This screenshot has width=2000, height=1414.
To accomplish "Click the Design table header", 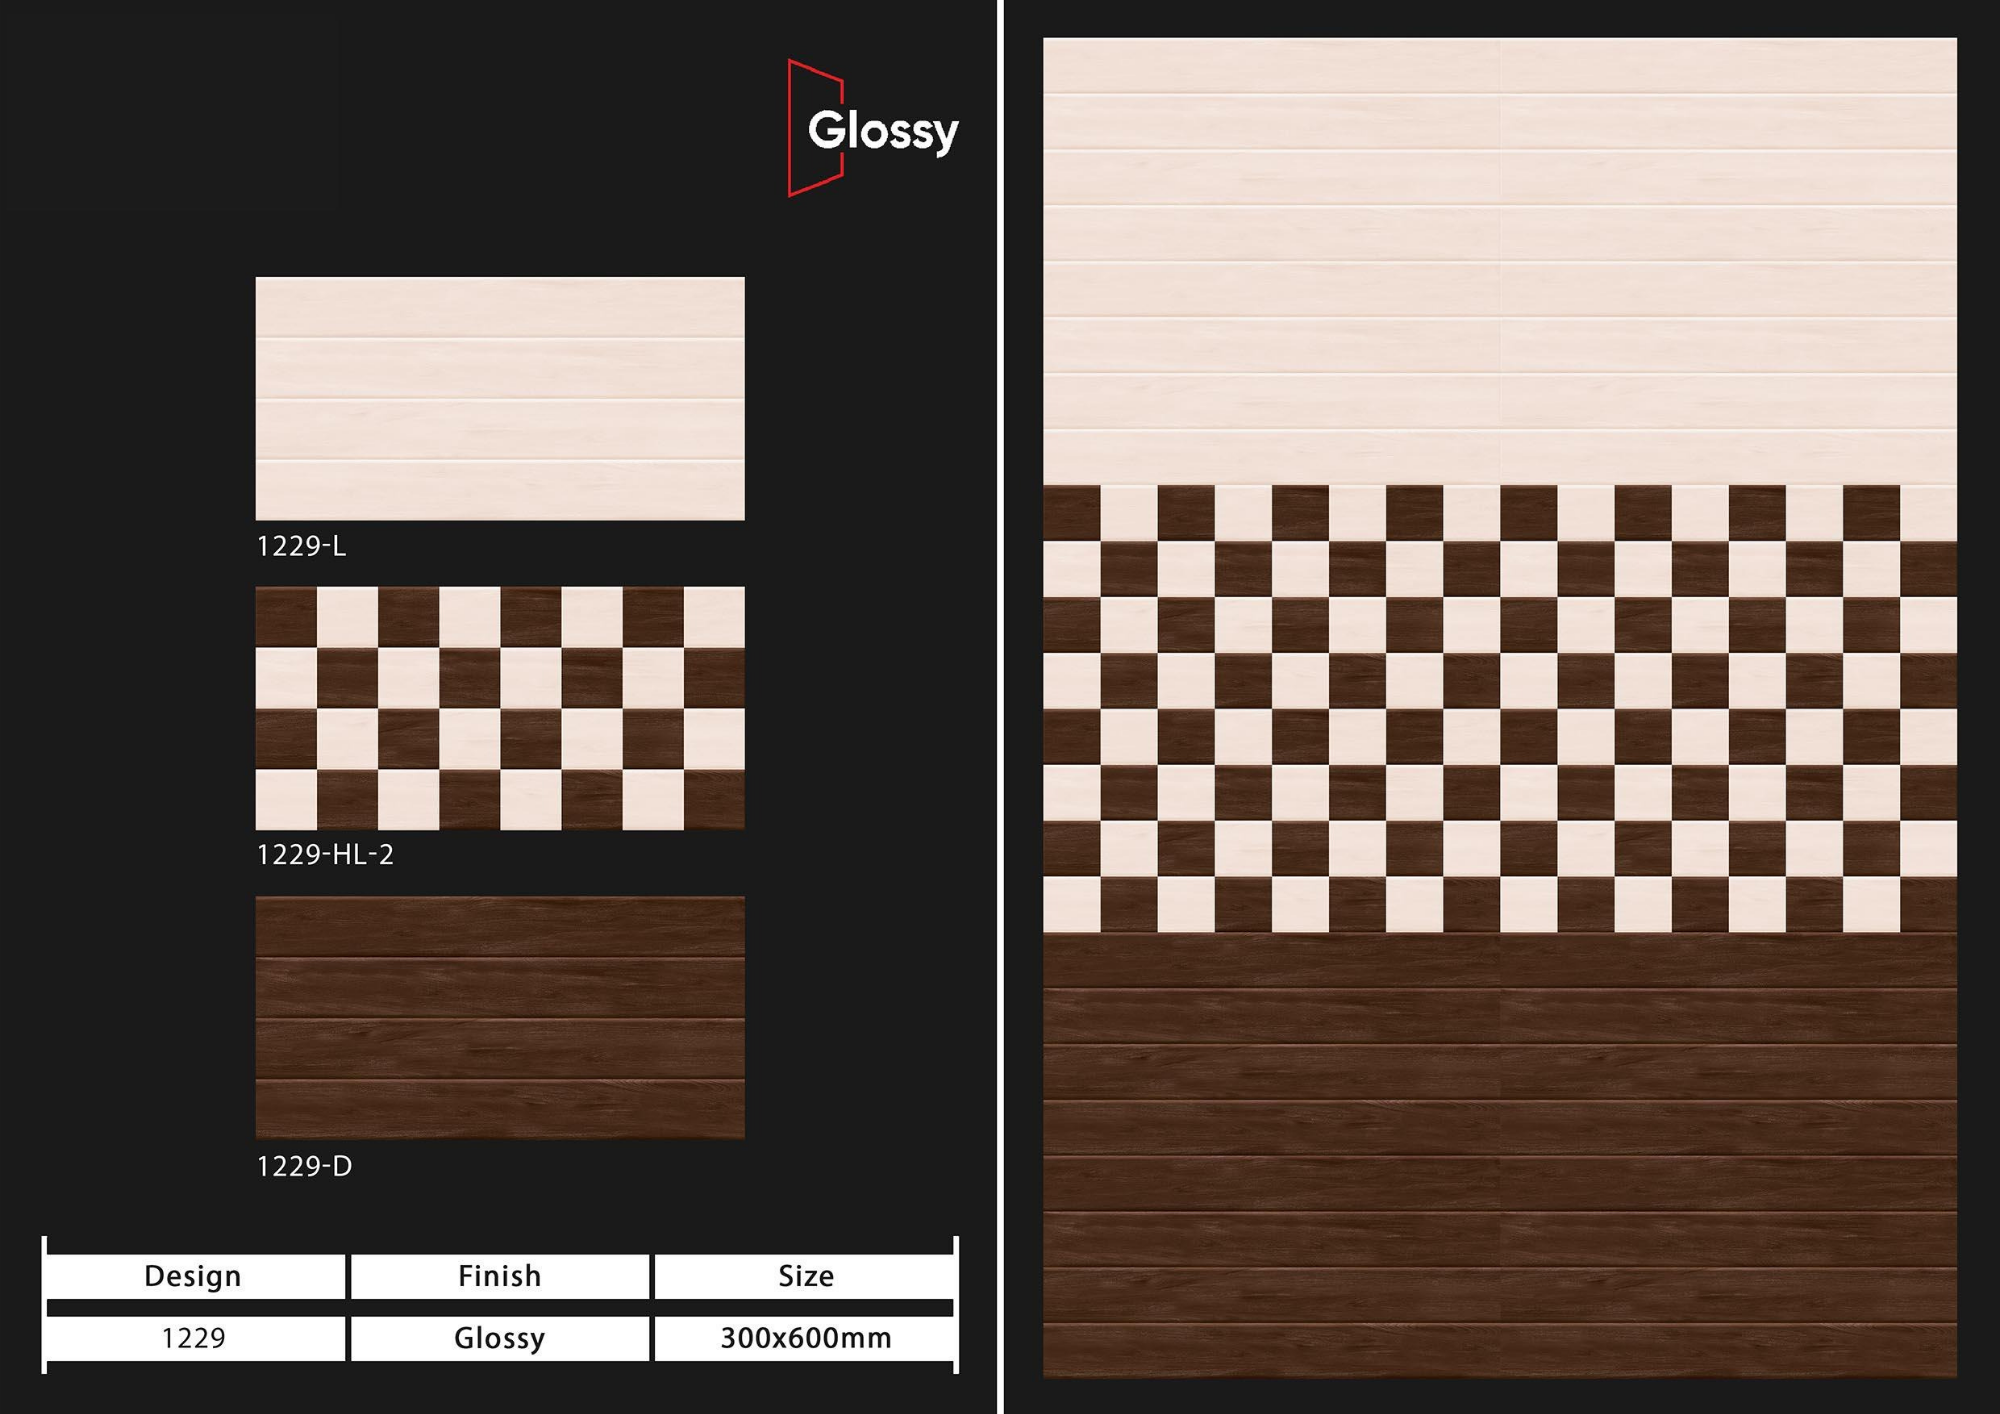I will point(194,1276).
